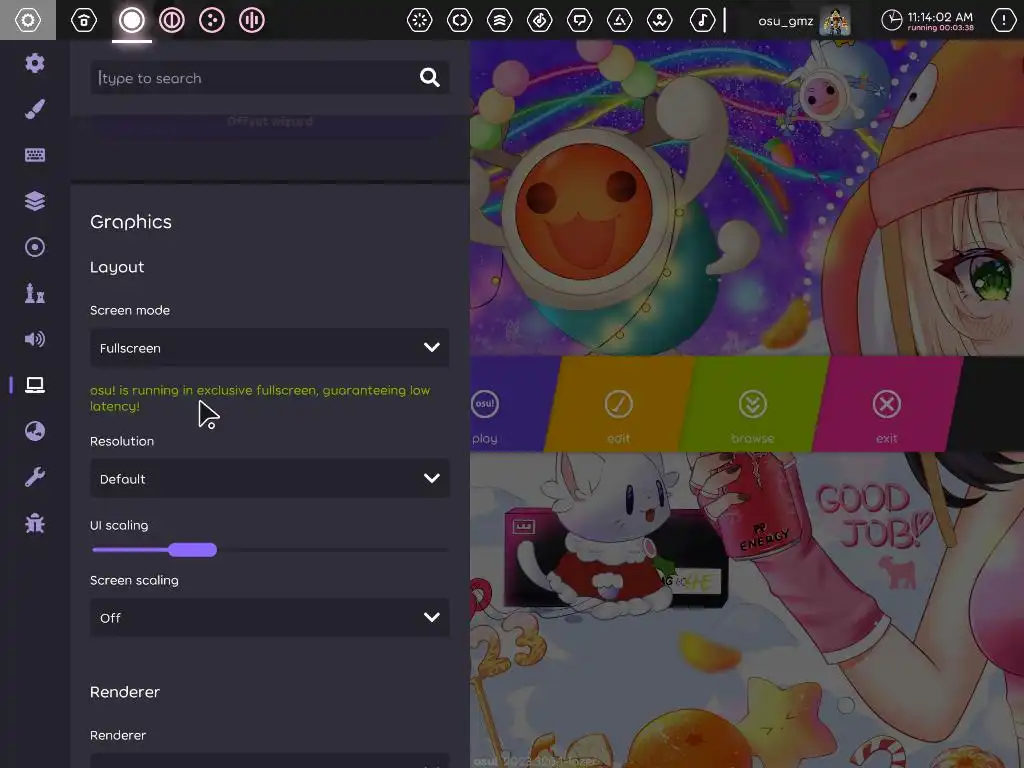1024x768 pixels.
Task: Switch to the catch game mode icon
Action: [x=212, y=20]
